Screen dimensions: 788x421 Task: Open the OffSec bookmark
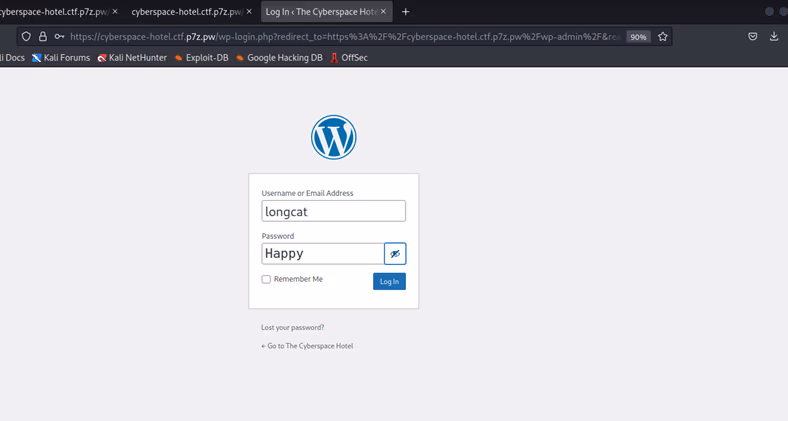point(349,58)
